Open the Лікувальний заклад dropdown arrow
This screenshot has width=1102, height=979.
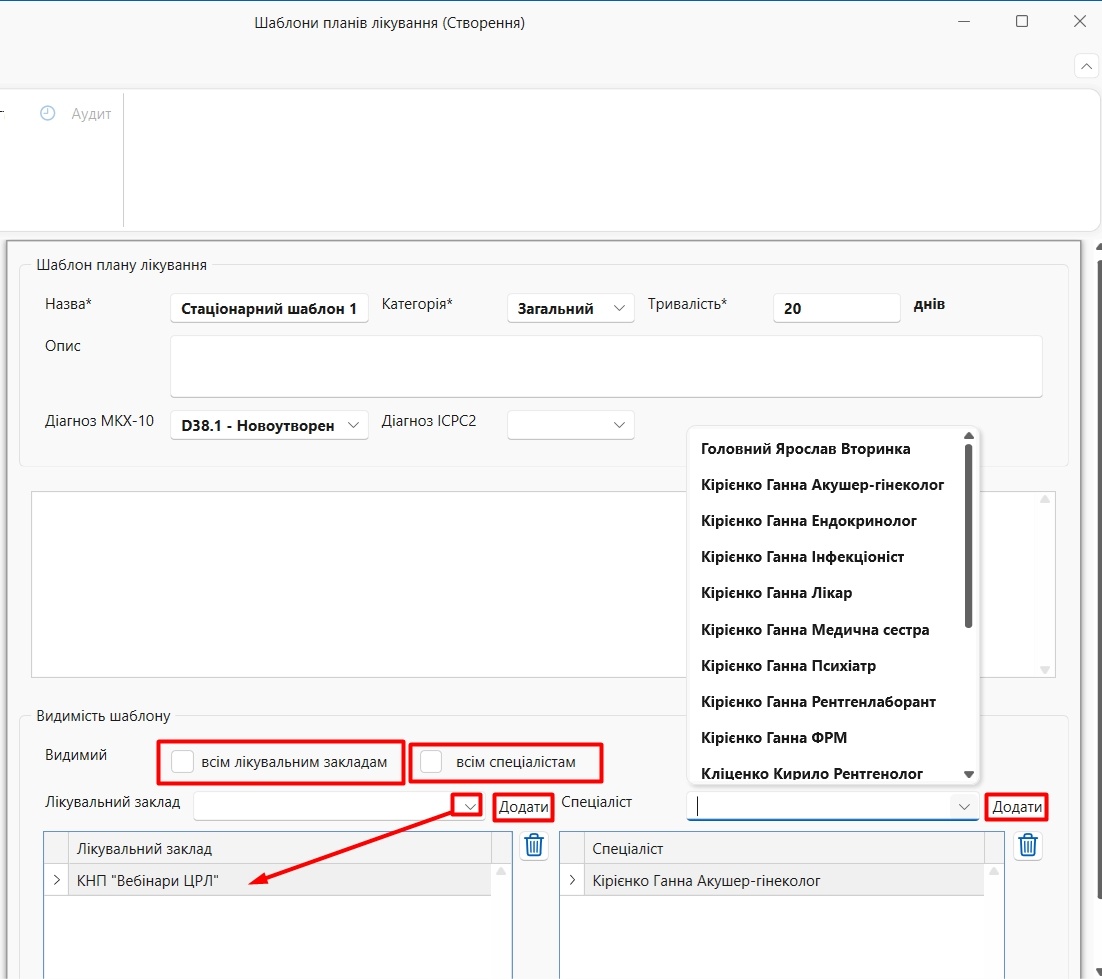coord(469,806)
